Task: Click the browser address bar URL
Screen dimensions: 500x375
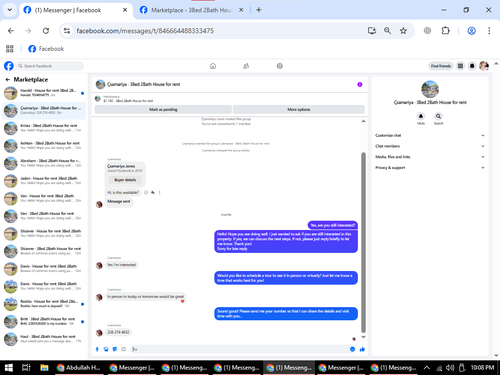Action: point(145,31)
